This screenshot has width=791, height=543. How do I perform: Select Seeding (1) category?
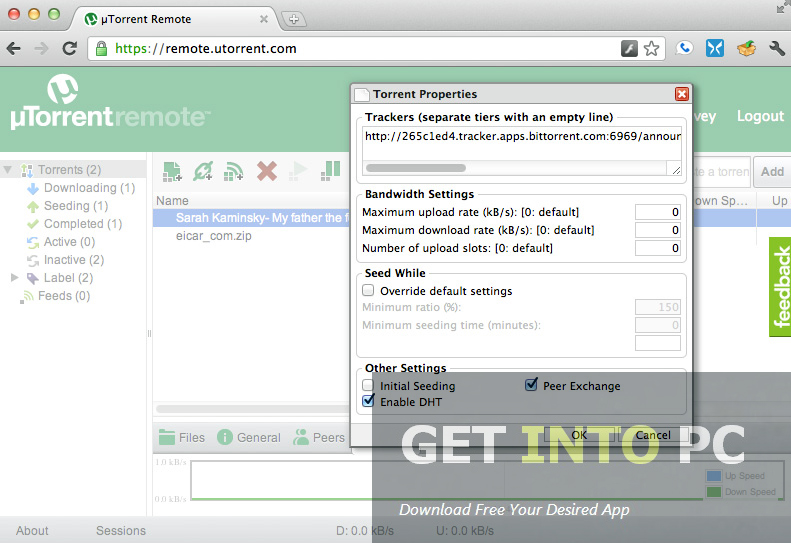76,206
